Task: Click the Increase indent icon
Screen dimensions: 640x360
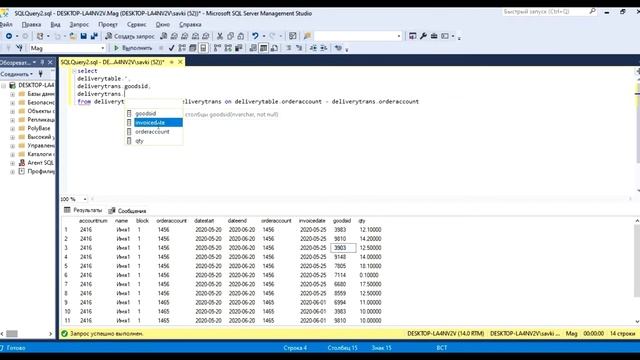Action: (324, 48)
